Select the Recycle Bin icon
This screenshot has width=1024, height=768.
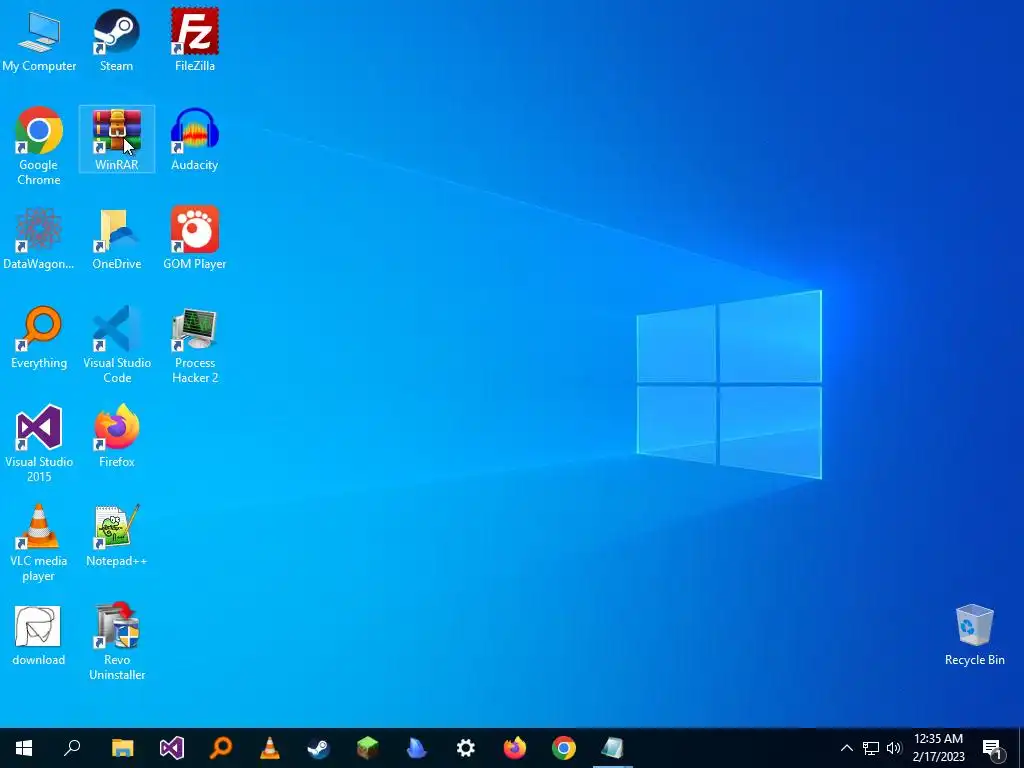tap(974, 635)
